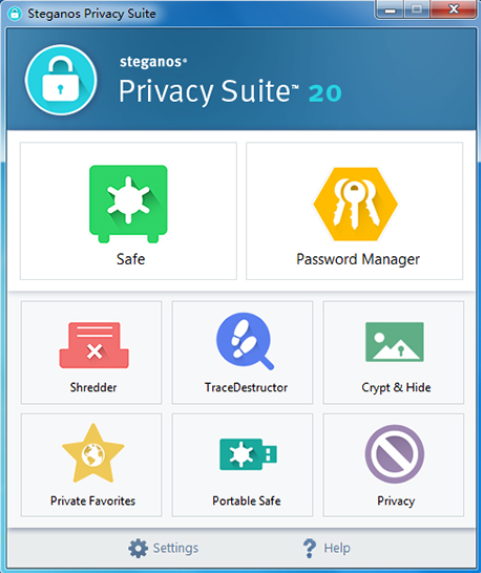Click the Settings text label
The image size is (481, 573).
(x=175, y=548)
